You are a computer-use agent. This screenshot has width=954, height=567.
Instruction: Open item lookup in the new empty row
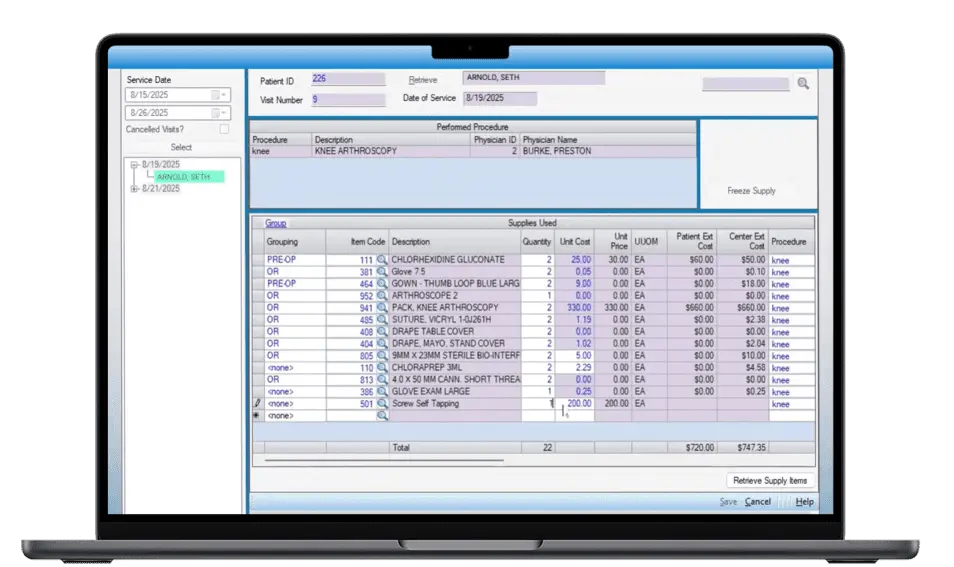[x=381, y=416]
